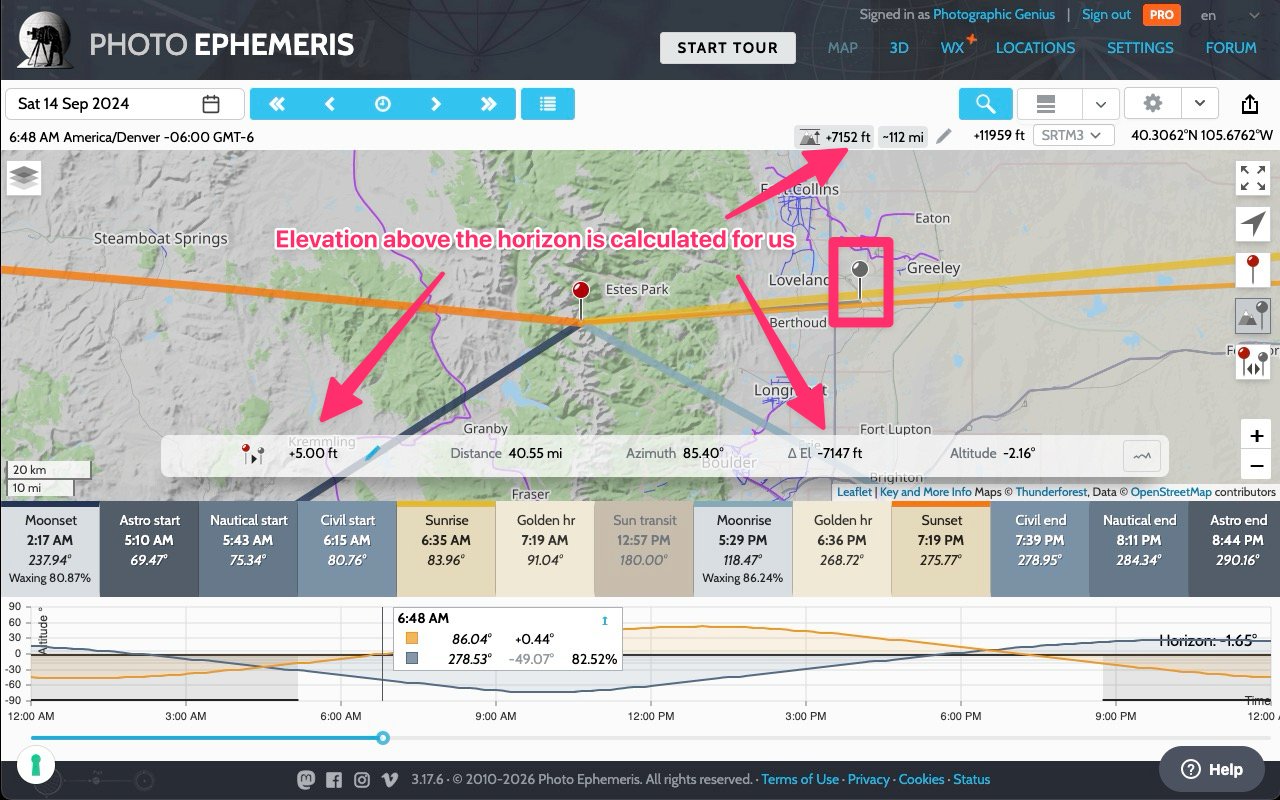Switch to the 3D tab
The height and width of the screenshot is (800, 1280).
(x=899, y=47)
